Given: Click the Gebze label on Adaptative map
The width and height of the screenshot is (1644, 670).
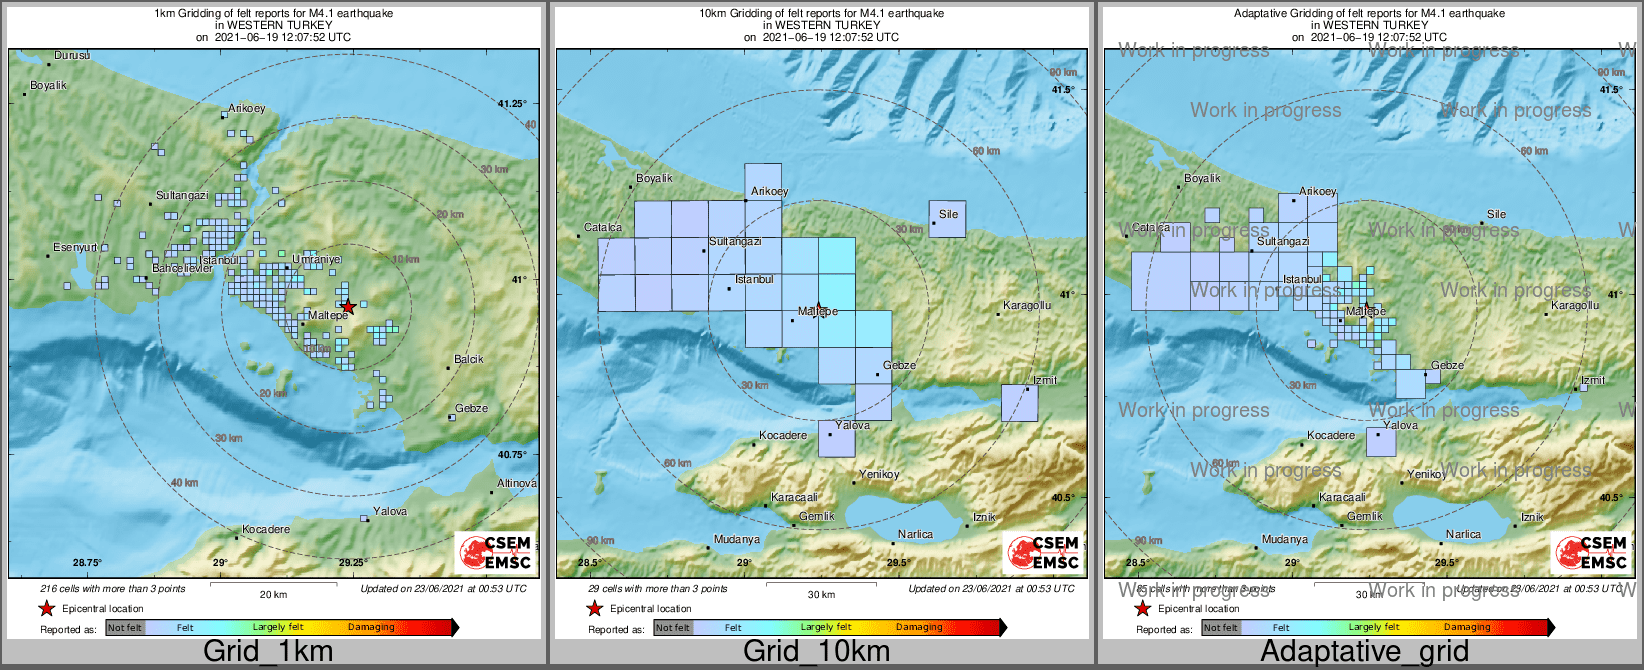Looking at the screenshot, I should (1447, 365).
